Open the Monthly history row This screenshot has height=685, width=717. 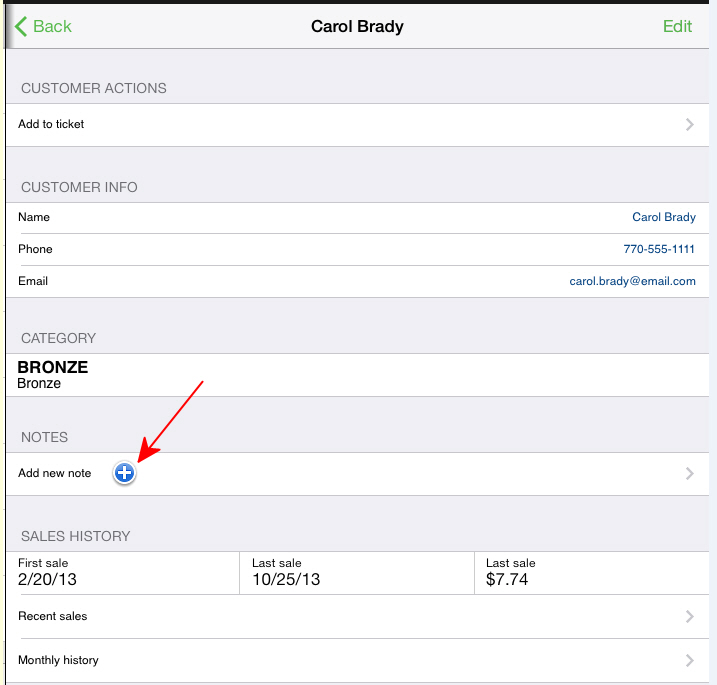click(358, 660)
